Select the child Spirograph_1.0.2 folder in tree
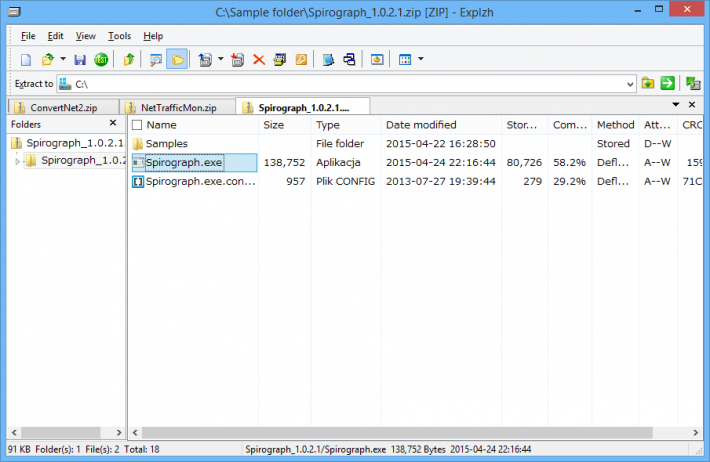The image size is (710, 462). tap(83, 160)
